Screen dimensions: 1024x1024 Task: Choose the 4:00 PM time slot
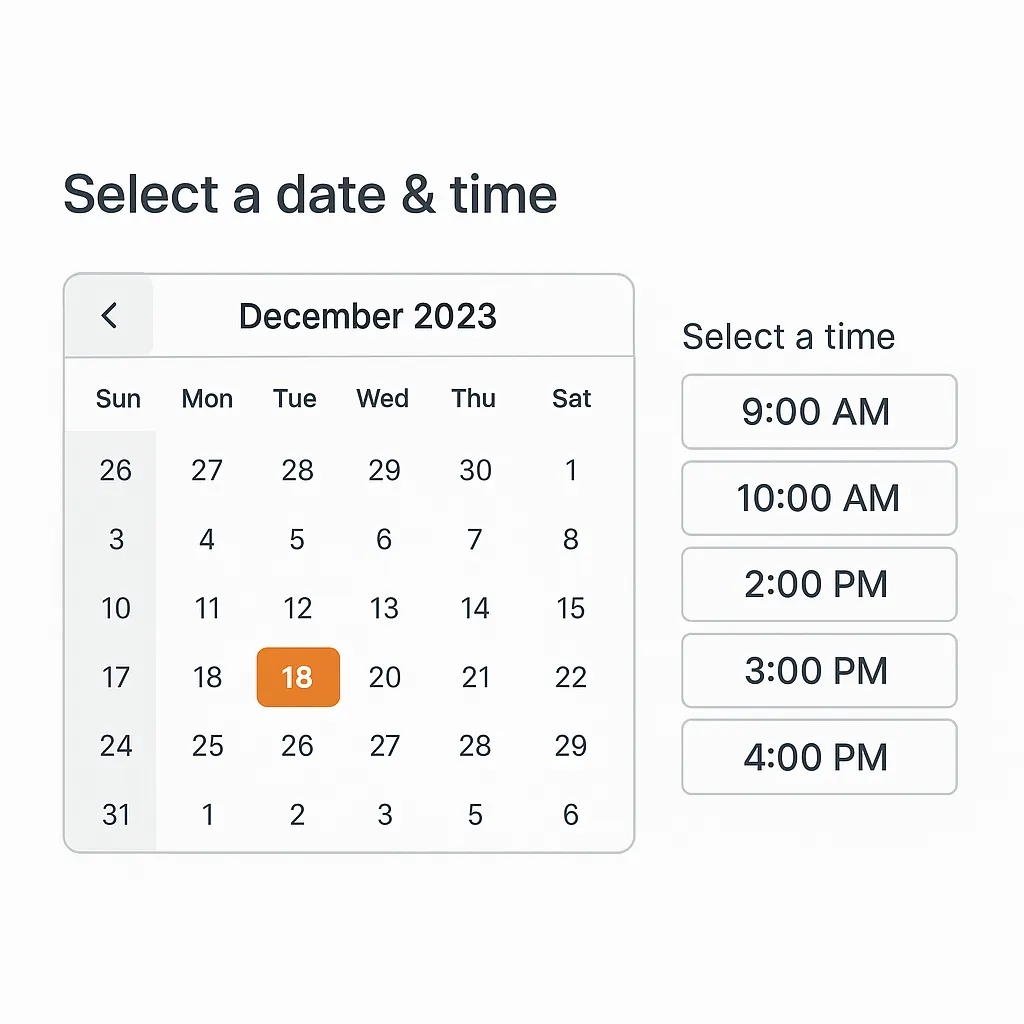(x=819, y=757)
